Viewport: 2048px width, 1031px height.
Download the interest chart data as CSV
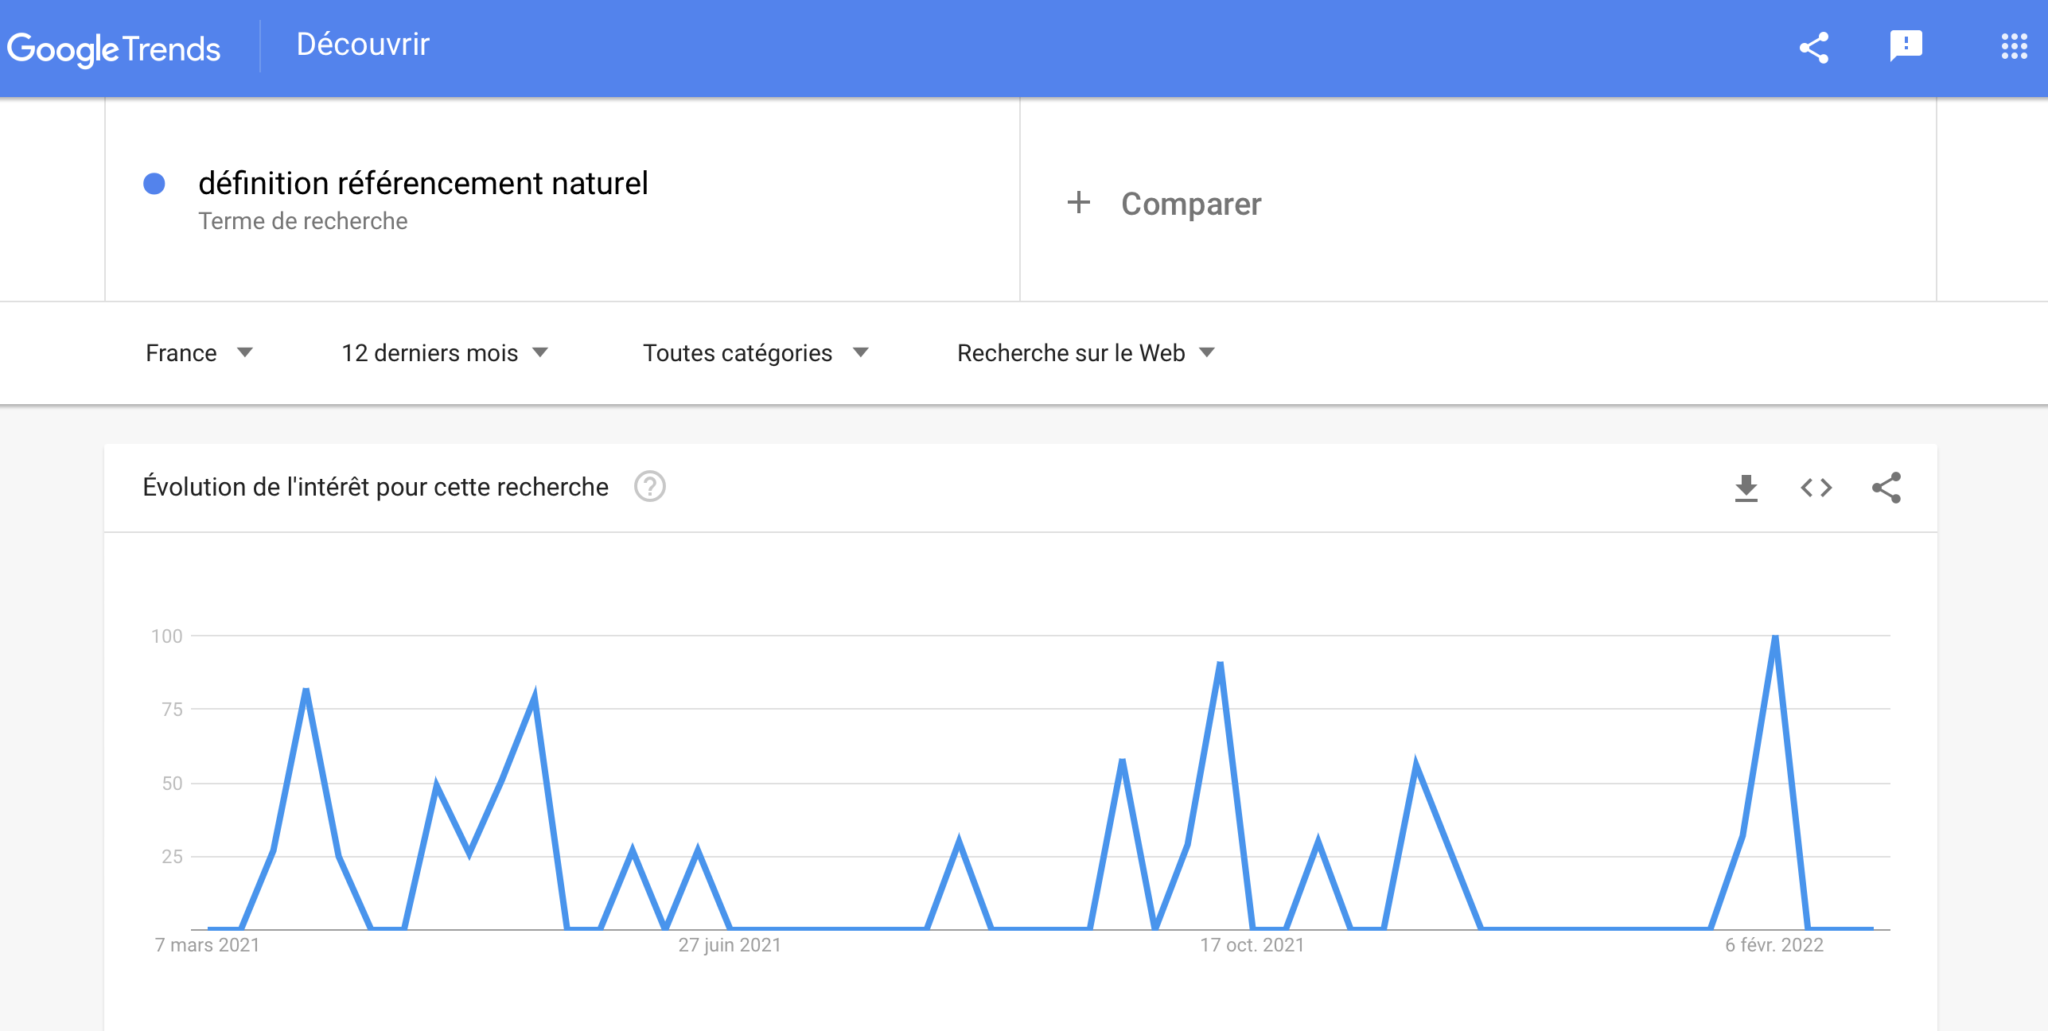pos(1746,488)
